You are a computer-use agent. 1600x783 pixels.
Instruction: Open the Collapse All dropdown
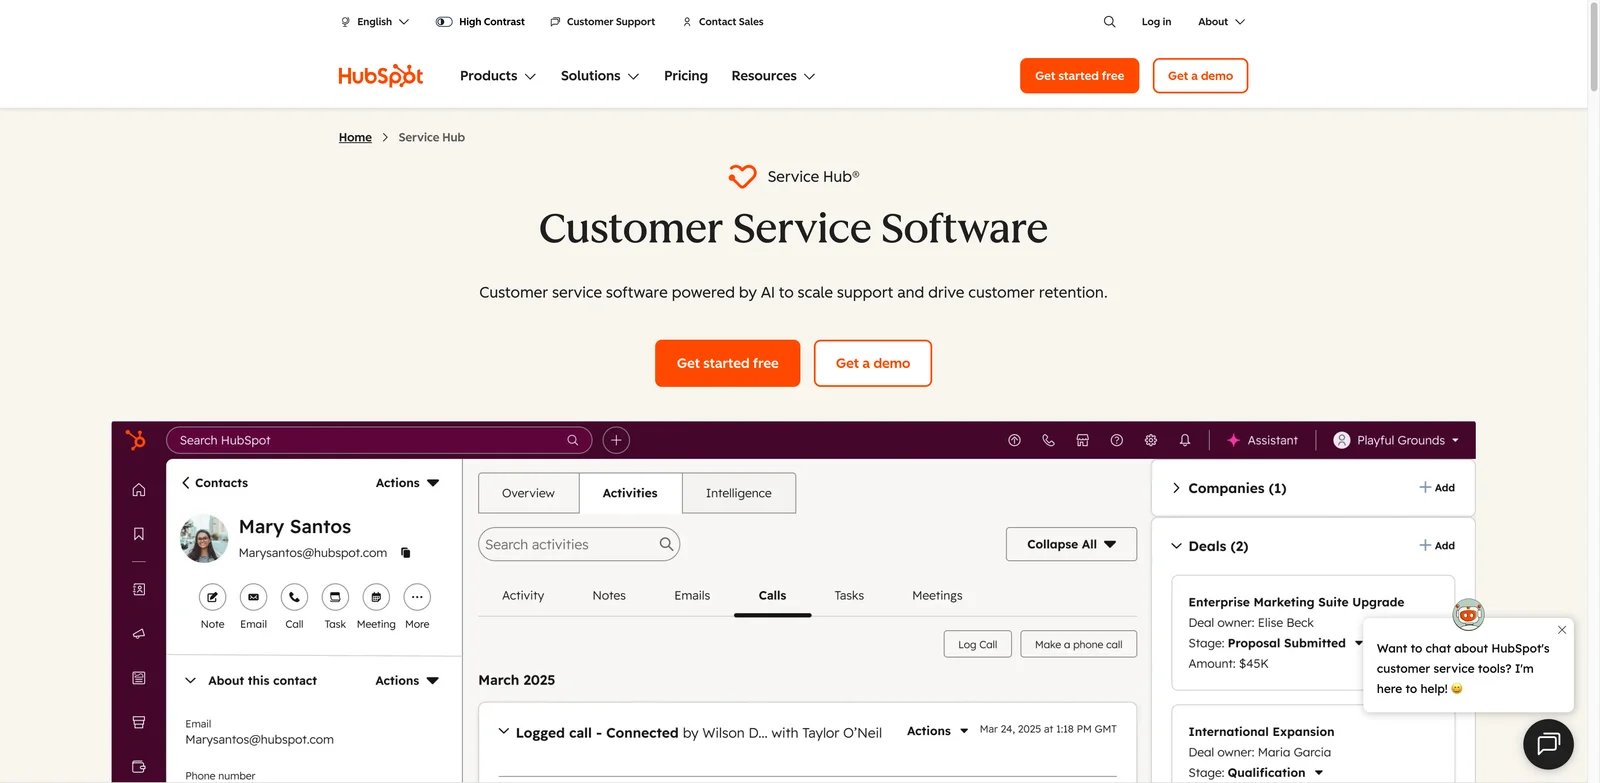point(1071,544)
